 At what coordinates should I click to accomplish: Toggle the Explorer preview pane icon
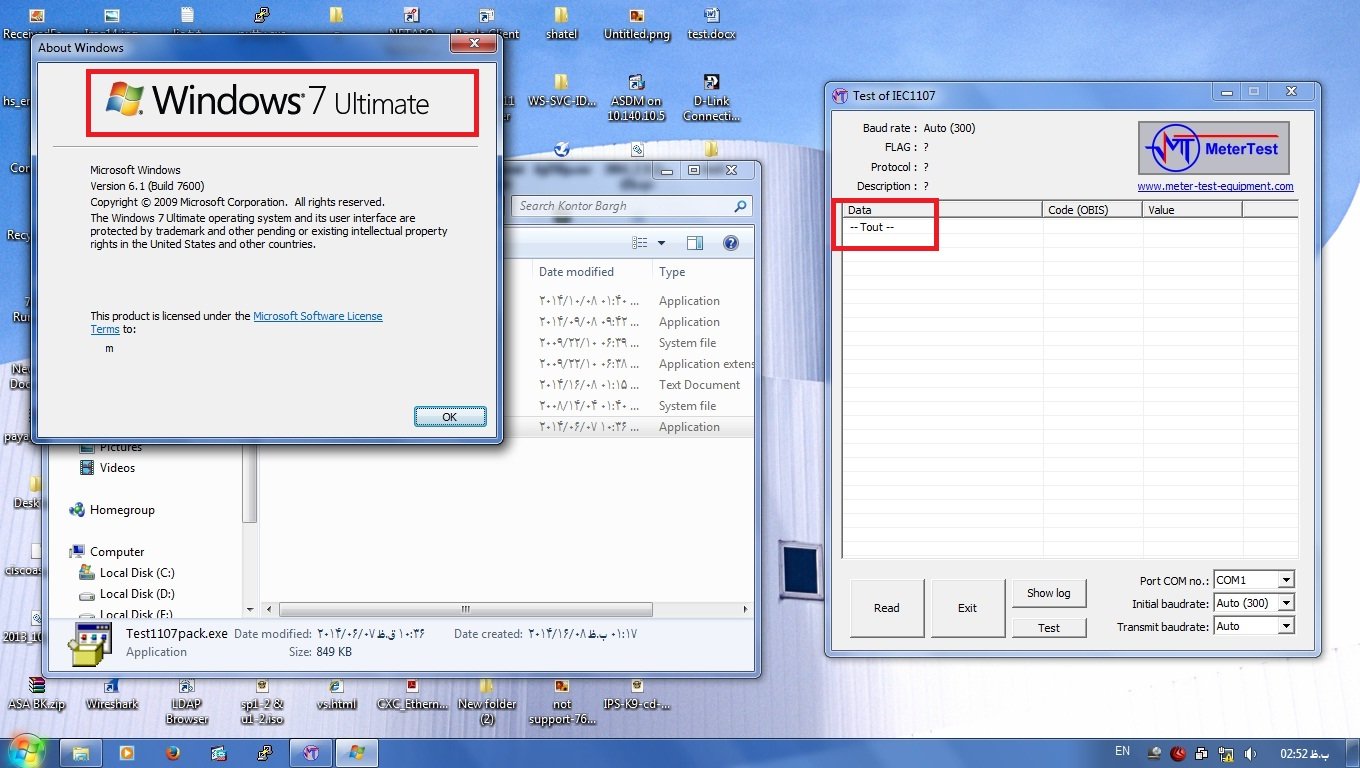(x=694, y=243)
